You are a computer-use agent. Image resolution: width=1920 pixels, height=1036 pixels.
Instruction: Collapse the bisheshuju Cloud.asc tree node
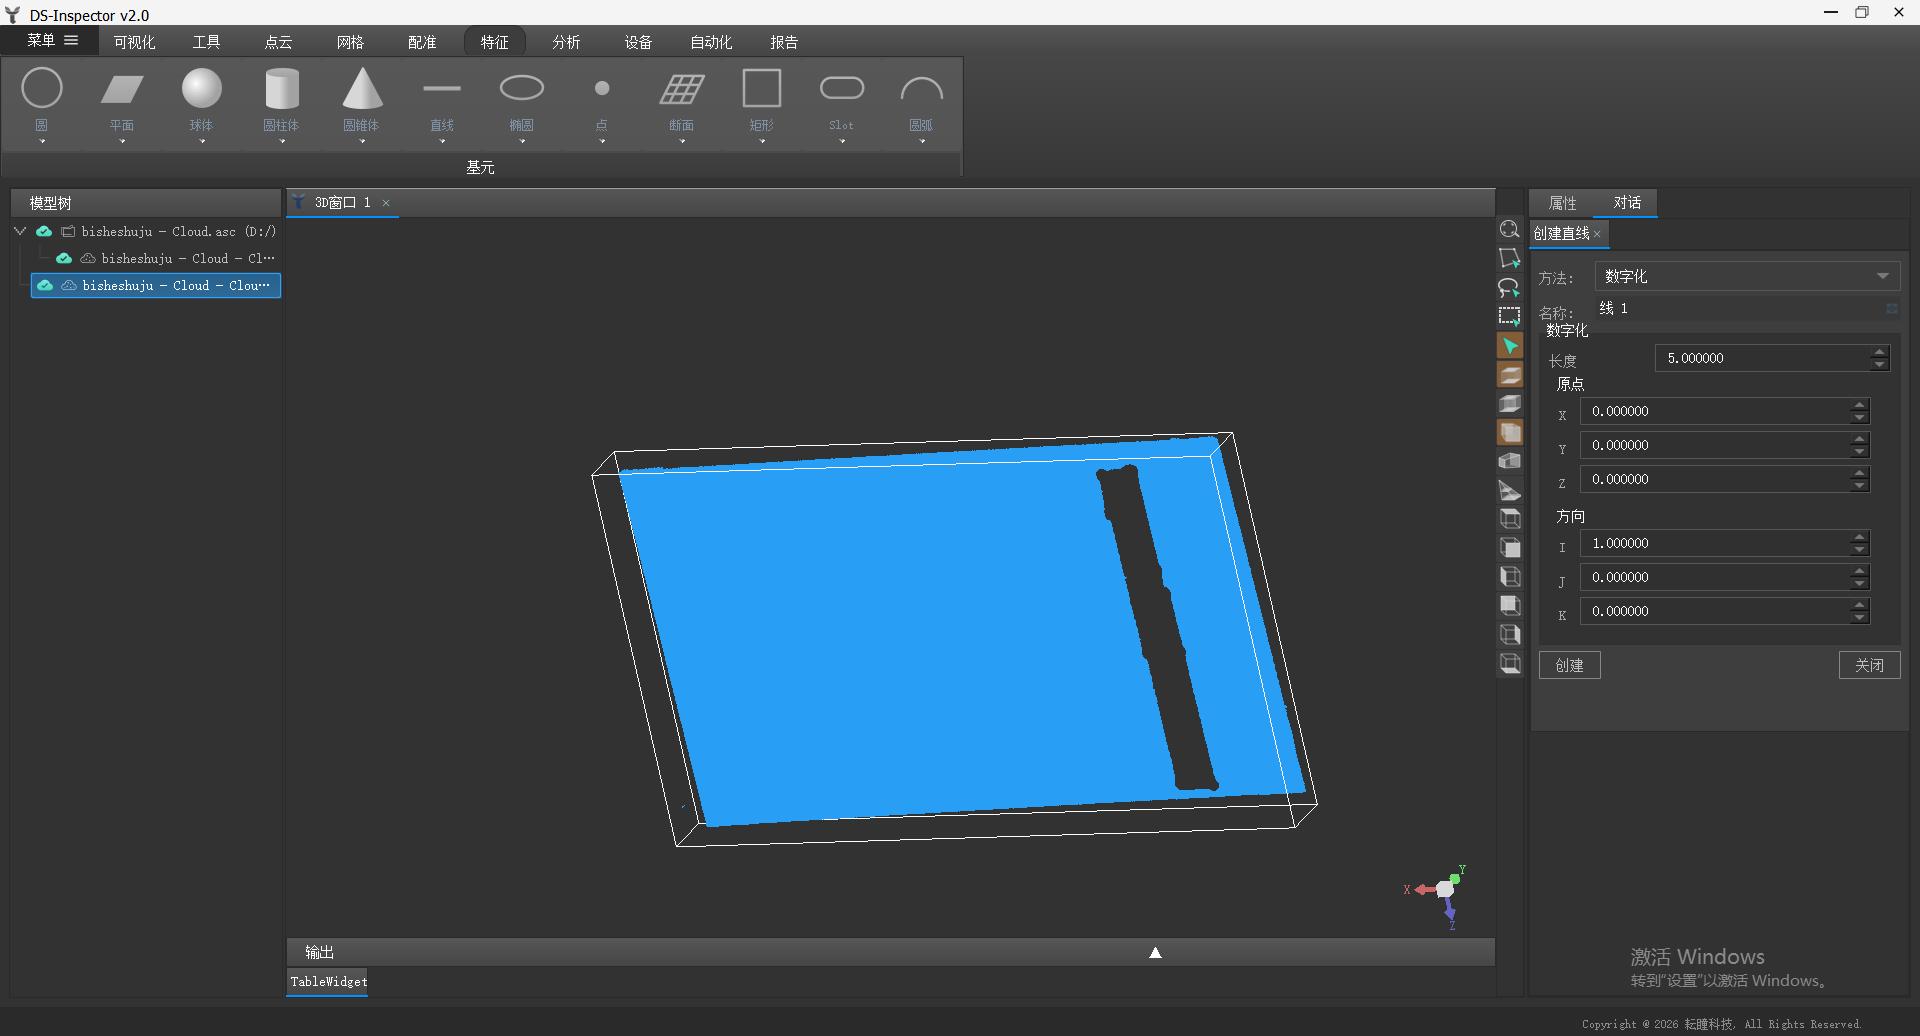[20, 231]
